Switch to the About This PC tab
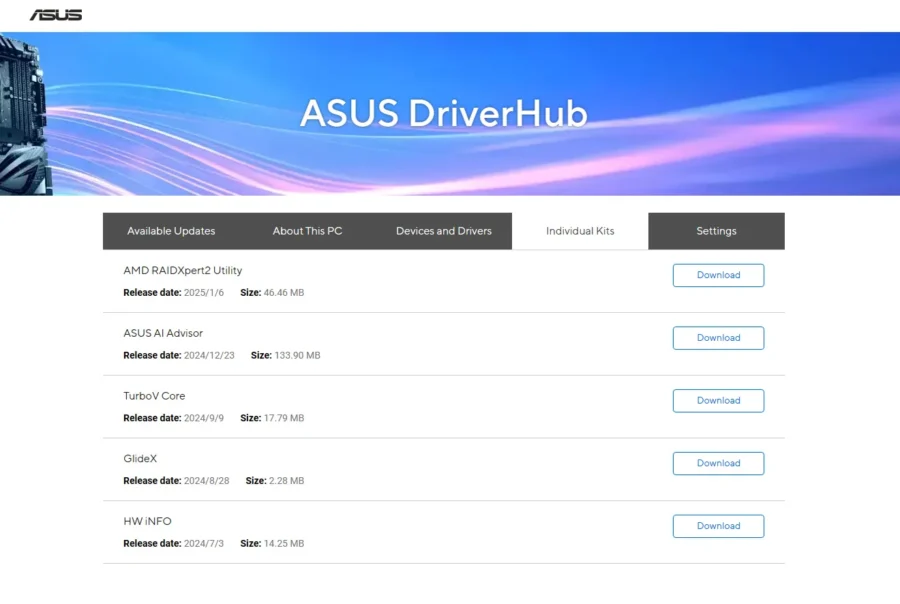 click(x=307, y=231)
